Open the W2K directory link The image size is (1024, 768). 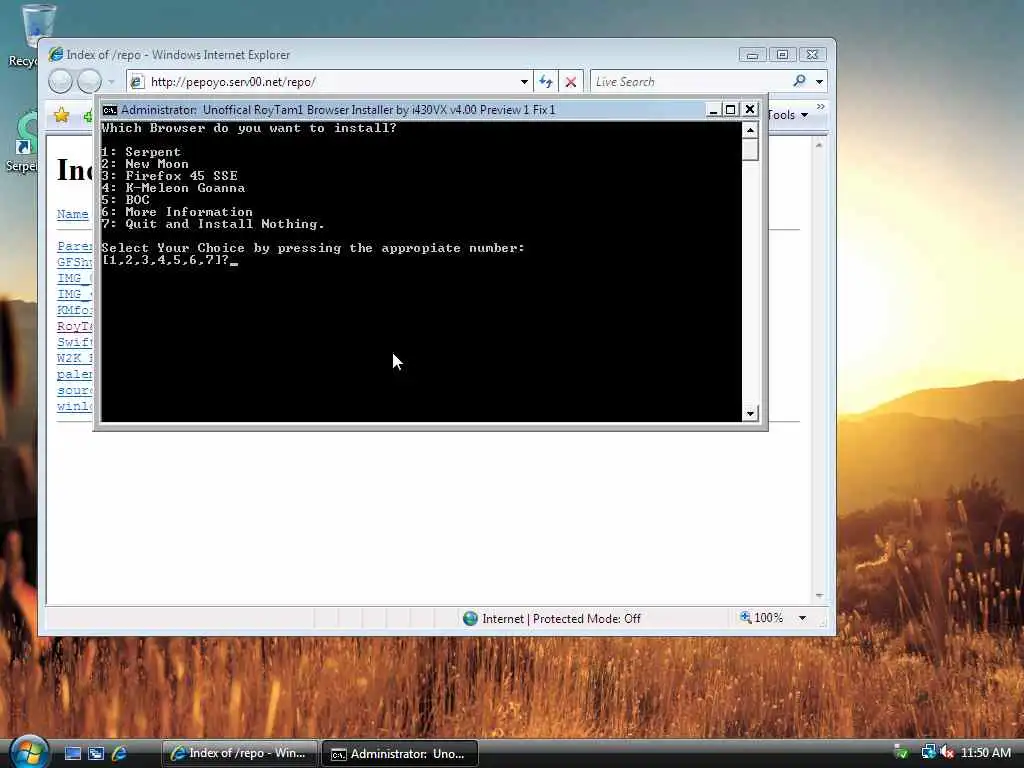(x=74, y=358)
